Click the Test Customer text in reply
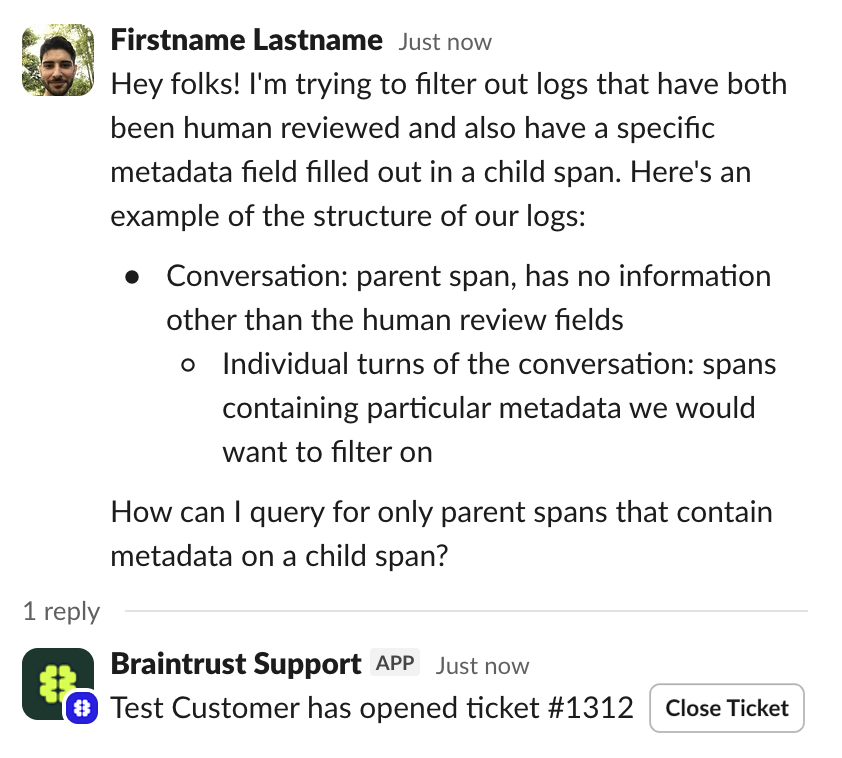Screen dimensions: 842x758 click(205, 708)
